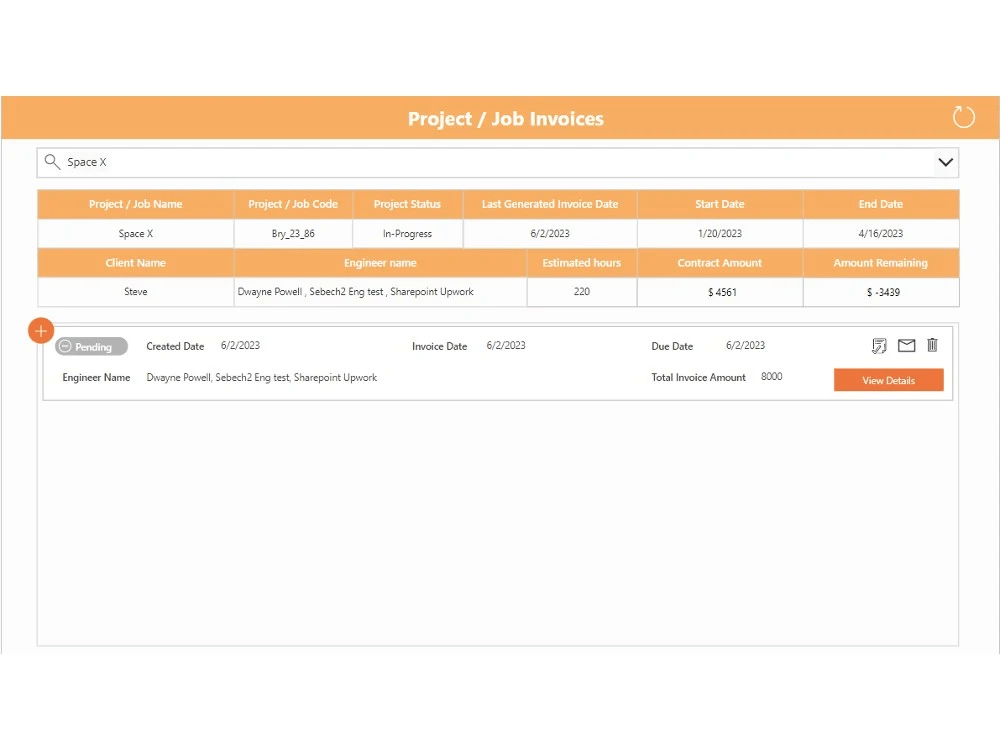The image size is (1000, 750).
Task: Click the 8000 total invoice amount
Action: [771, 376]
